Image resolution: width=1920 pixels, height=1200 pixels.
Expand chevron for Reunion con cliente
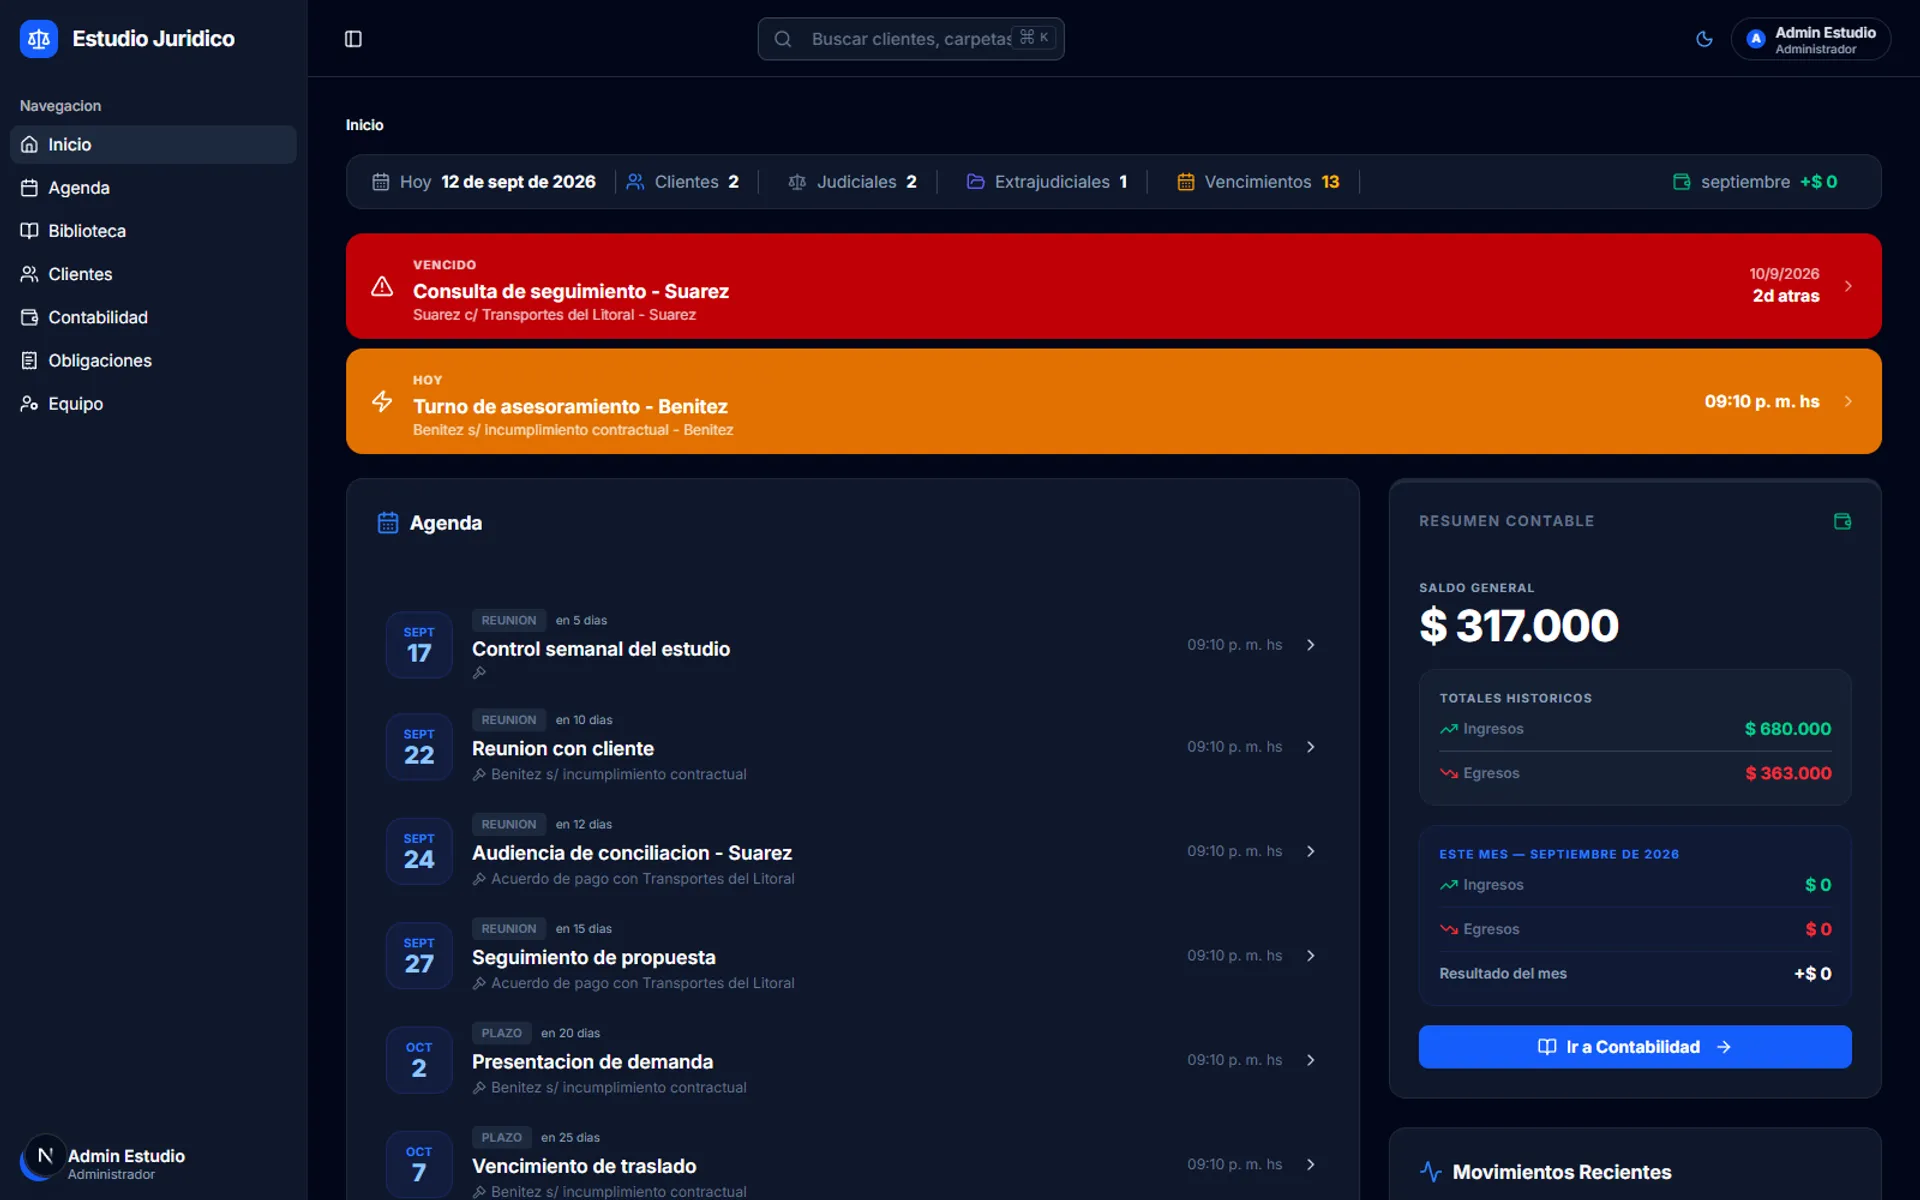1311,747
